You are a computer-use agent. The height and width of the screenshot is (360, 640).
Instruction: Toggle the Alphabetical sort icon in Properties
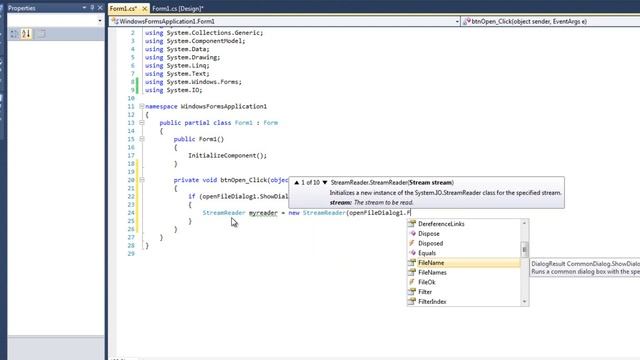(x=27, y=34)
